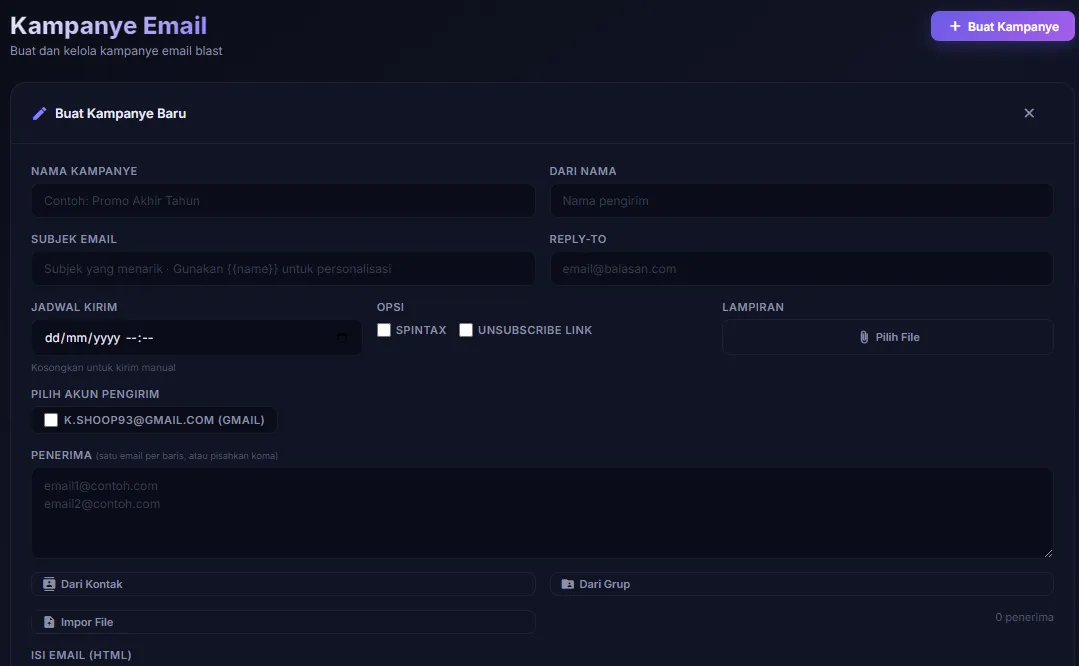Click the Kampanye Email page heading
Screen dimensions: 1079x666
[108, 25]
